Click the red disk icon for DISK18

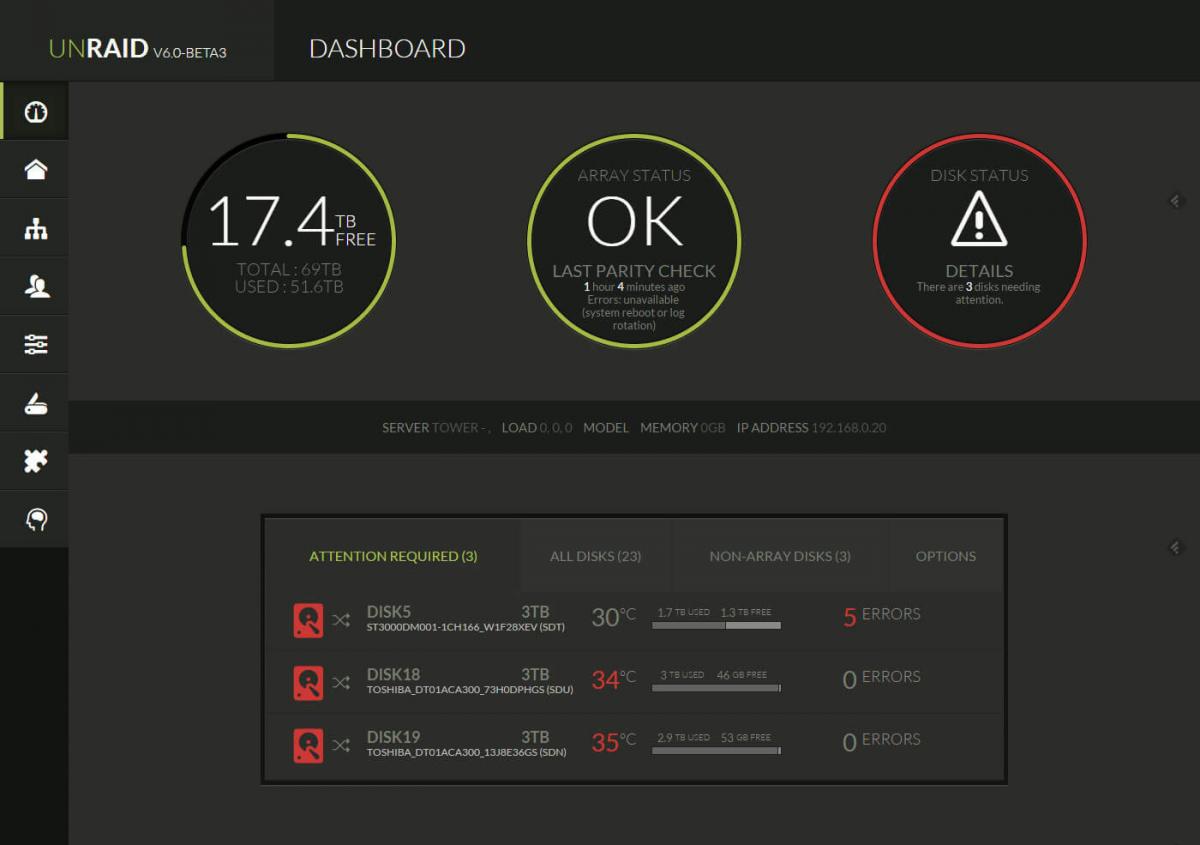(x=308, y=683)
